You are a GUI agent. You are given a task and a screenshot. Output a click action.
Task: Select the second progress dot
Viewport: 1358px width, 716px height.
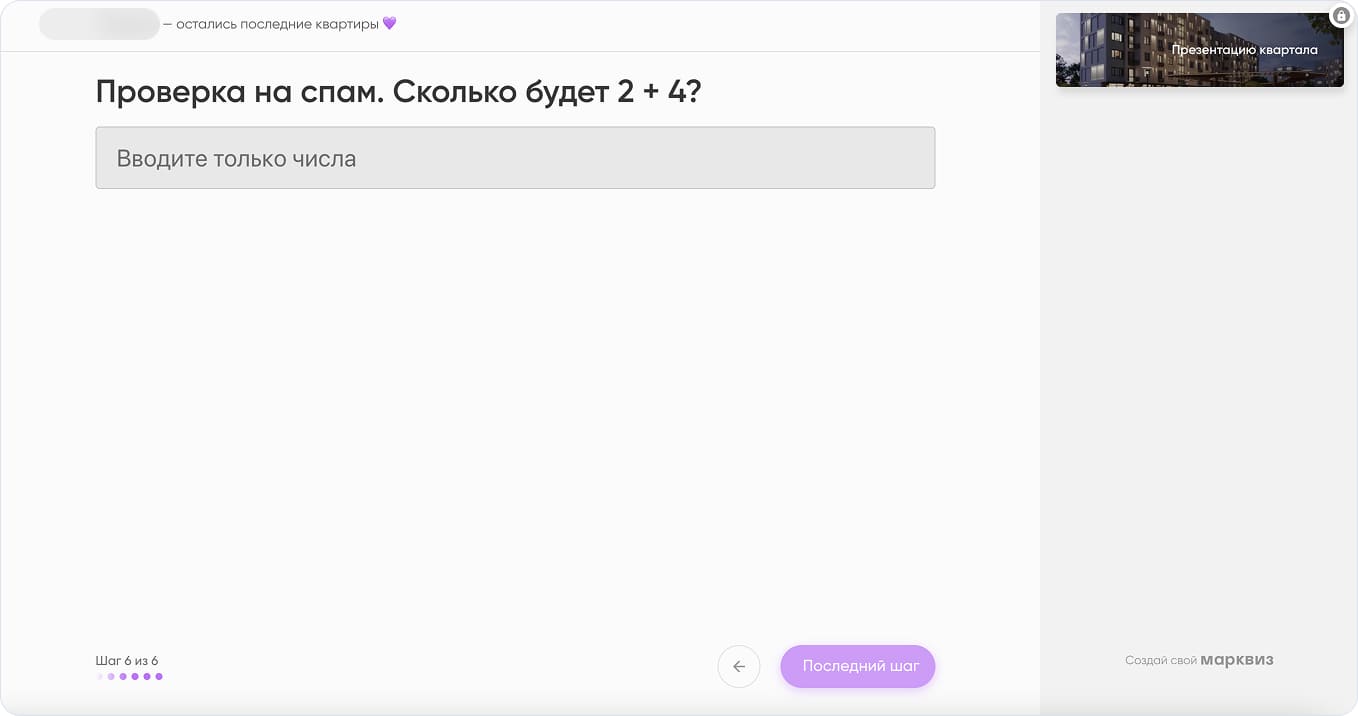[x=111, y=676]
